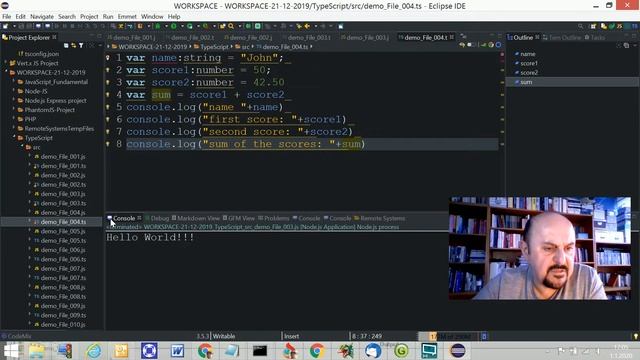
Task: Open the Debug tab in bottom panel
Action: [157, 218]
